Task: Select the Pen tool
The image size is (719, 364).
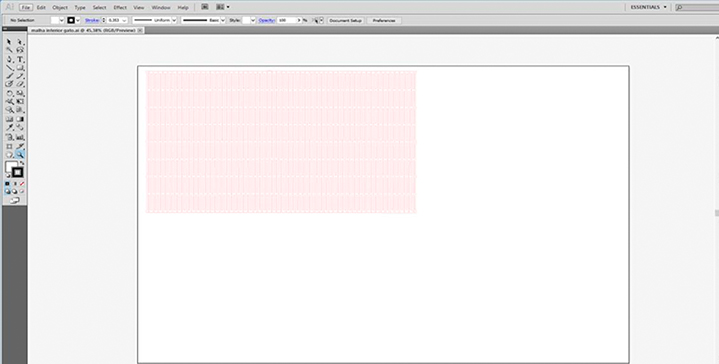Action: pyautogui.click(x=9, y=60)
